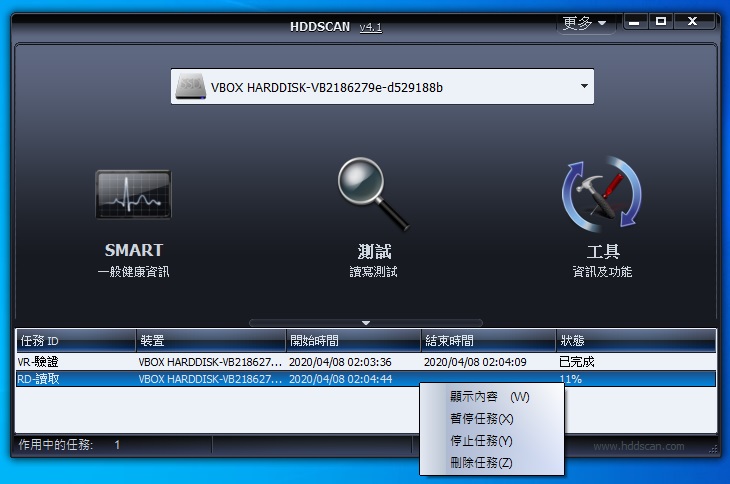
Task: Sort by the 結束時間 column header
Action: click(488, 341)
